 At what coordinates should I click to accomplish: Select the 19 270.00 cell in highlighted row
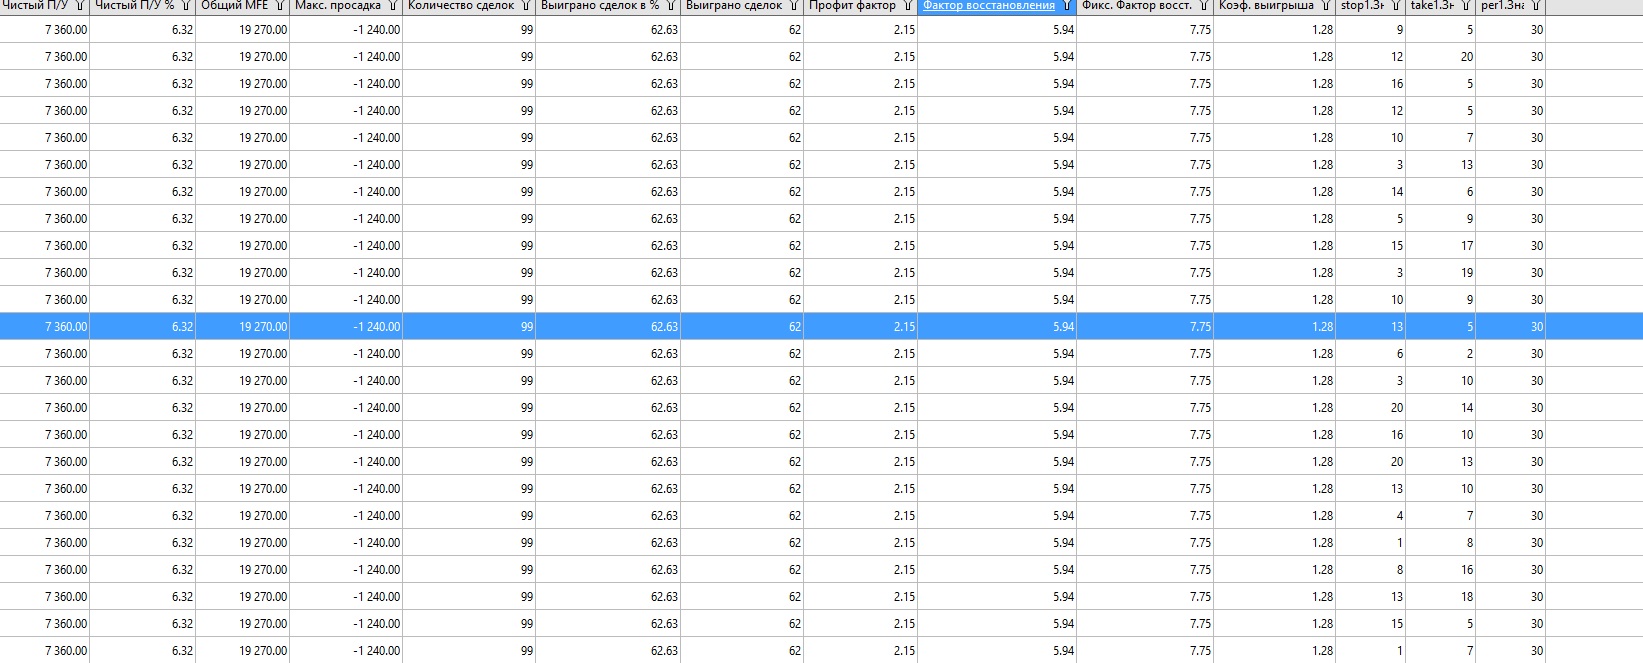point(243,327)
